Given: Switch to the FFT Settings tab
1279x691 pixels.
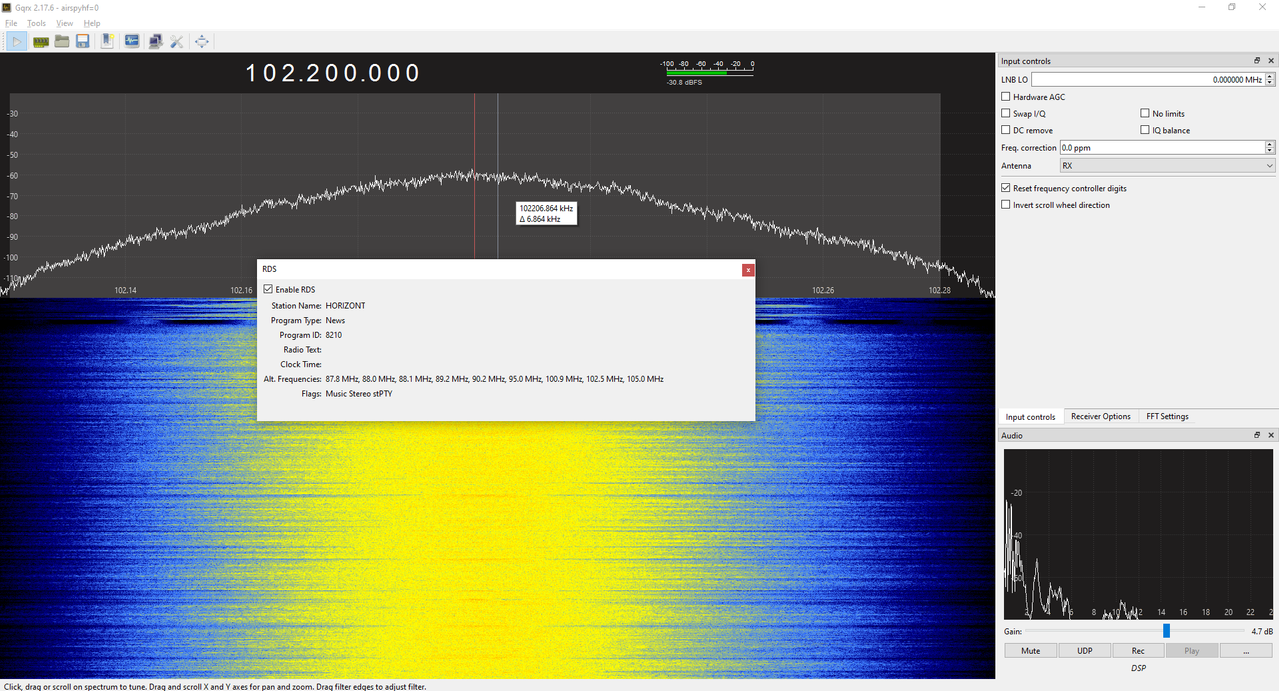Looking at the screenshot, I should 1167,416.
